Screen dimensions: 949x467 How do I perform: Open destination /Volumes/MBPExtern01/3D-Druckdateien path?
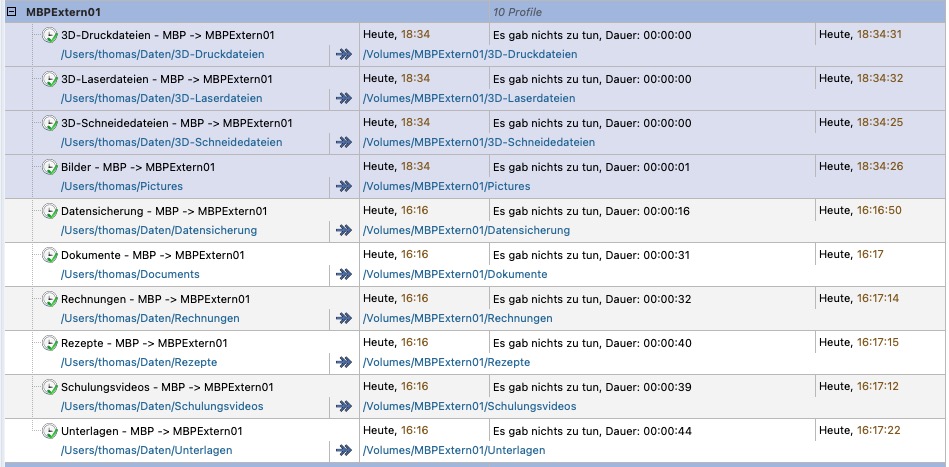coord(469,54)
